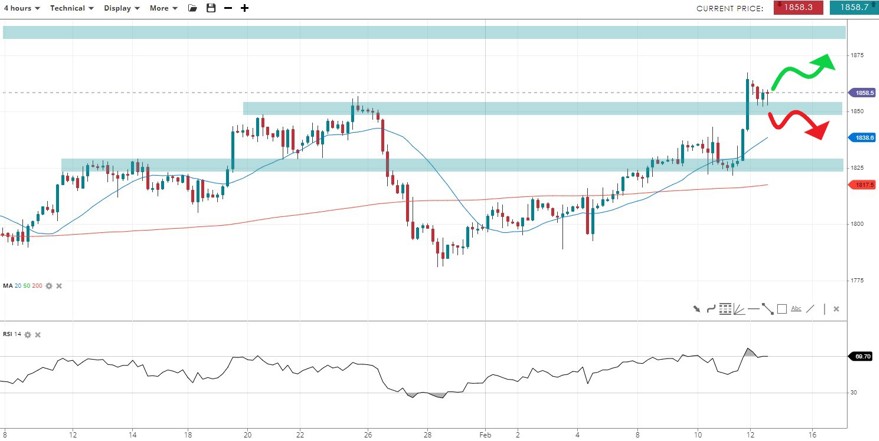The width and height of the screenshot is (879, 441).
Task: Click the red sell price 1858.3
Action: pos(797,7)
